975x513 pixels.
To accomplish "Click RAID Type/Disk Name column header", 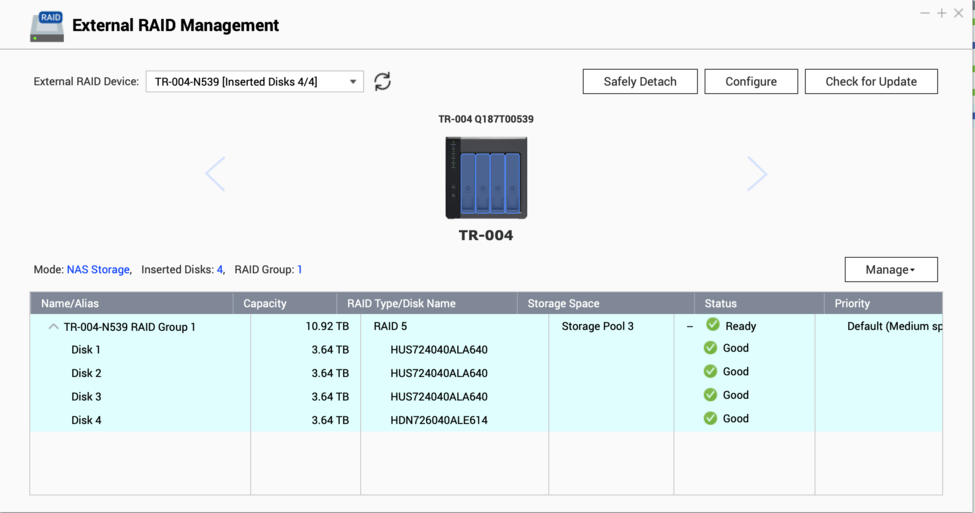I will point(427,303).
